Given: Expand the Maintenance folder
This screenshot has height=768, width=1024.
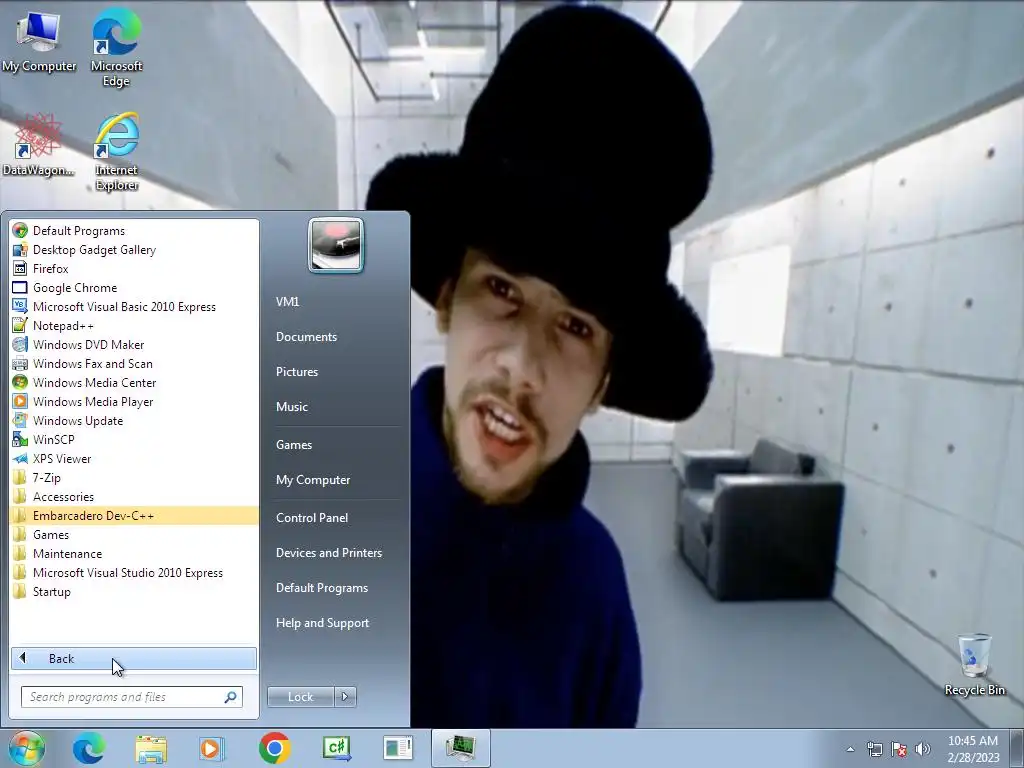Looking at the screenshot, I should pyautogui.click(x=134, y=553).
